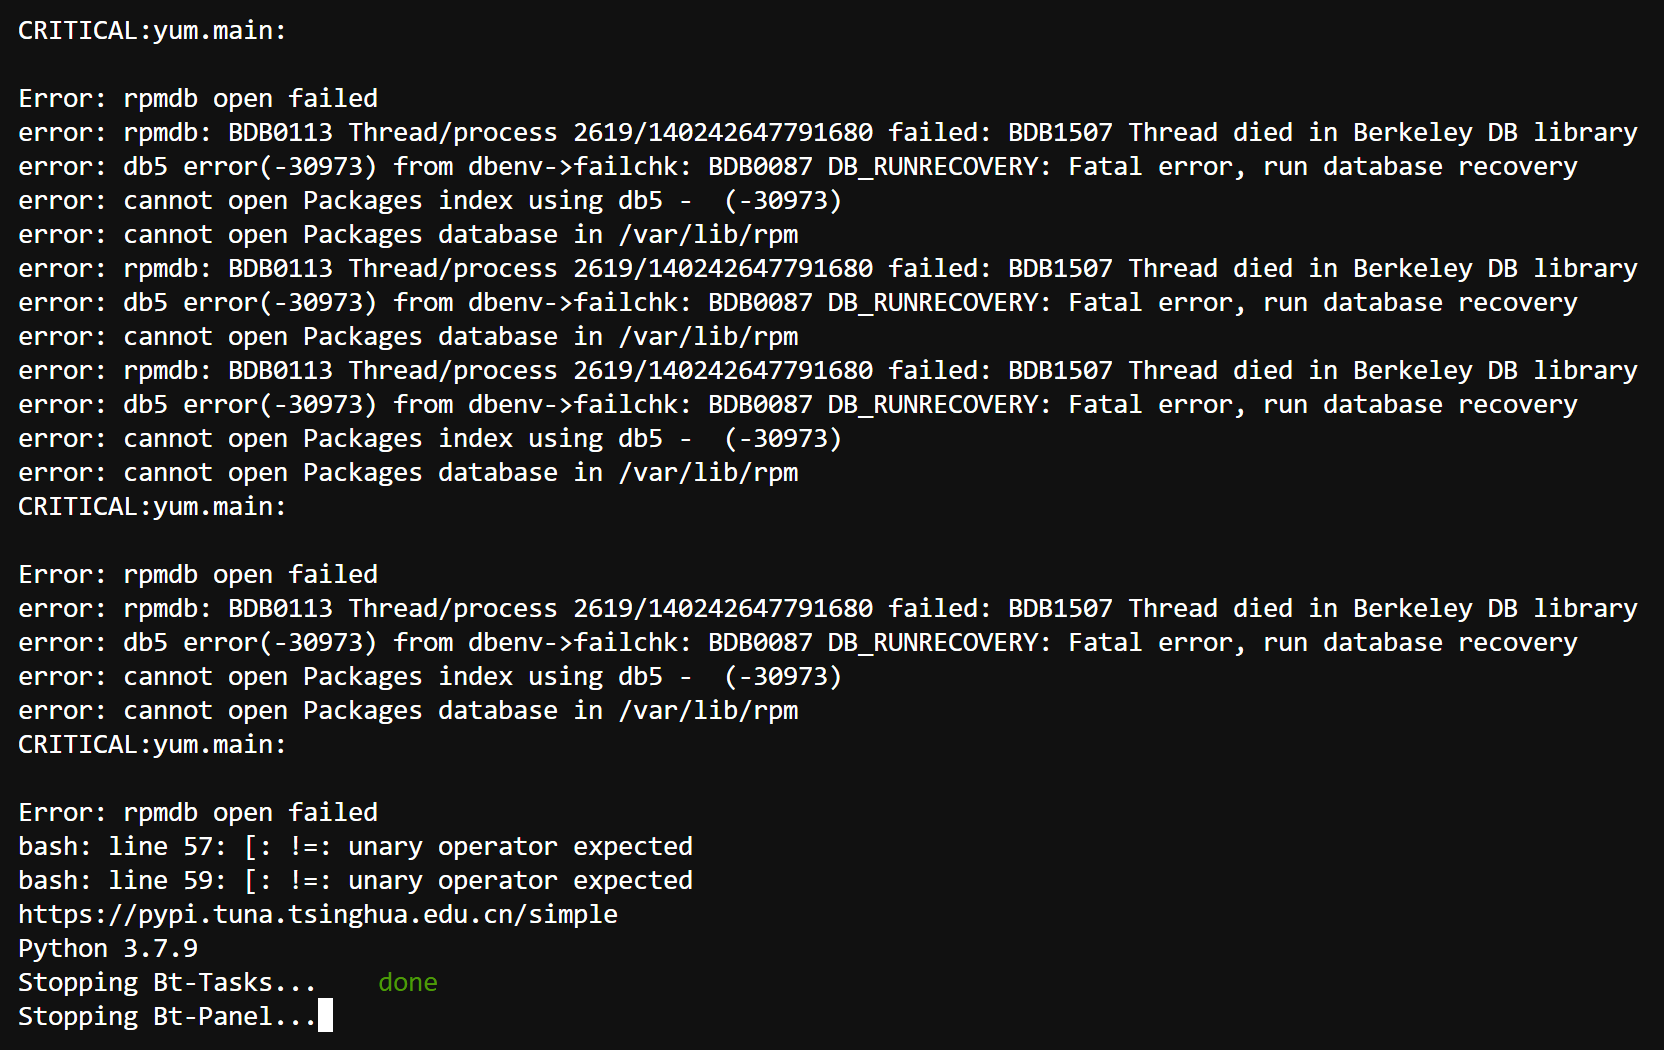Image resolution: width=1664 pixels, height=1050 pixels.
Task: Click the first 'Error: rpmdb open failed' line
Action: pos(198,99)
